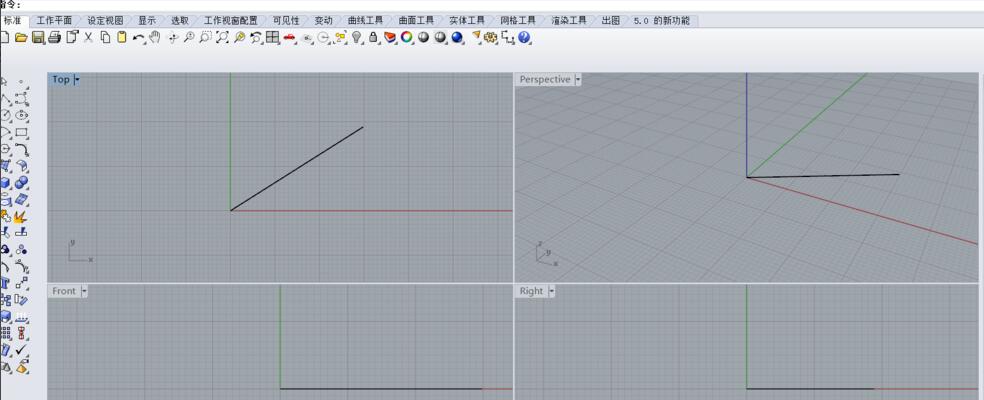Screen dimensions: 984x400
Task: Cut selection with the scissors icon
Action: click(88, 38)
